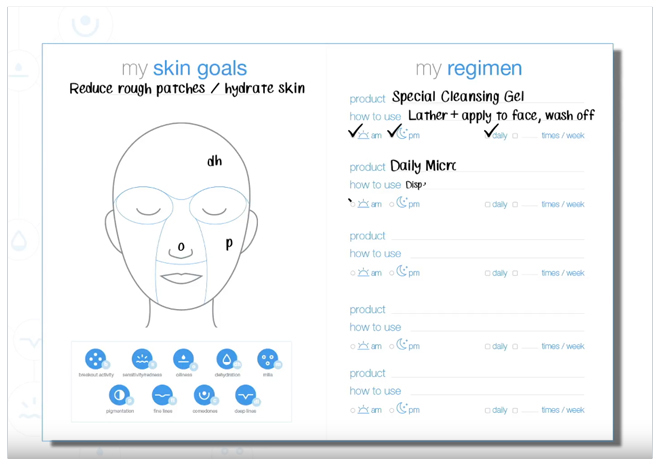Click the last entry's product field
668x466 pixels.
488,373
